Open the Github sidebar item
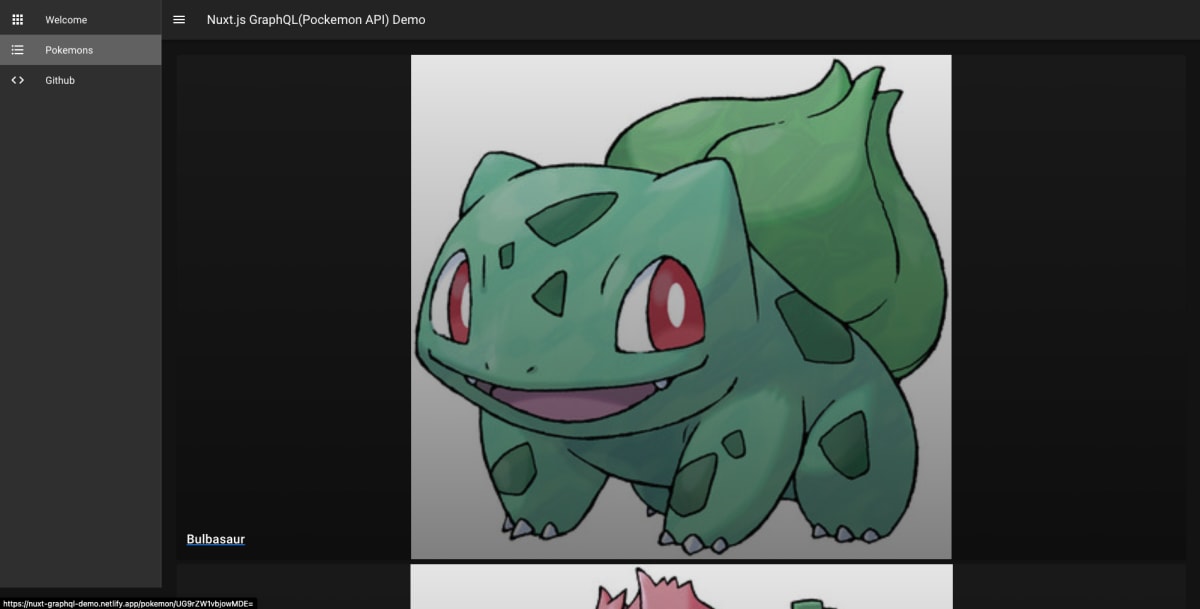Image resolution: width=1200 pixels, height=609 pixels. 80,80
